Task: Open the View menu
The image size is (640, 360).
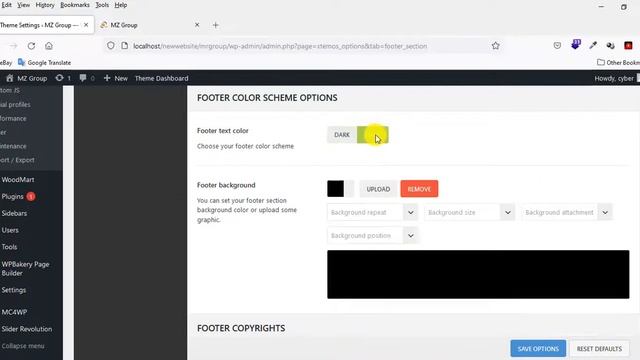Action: click(x=23, y=5)
